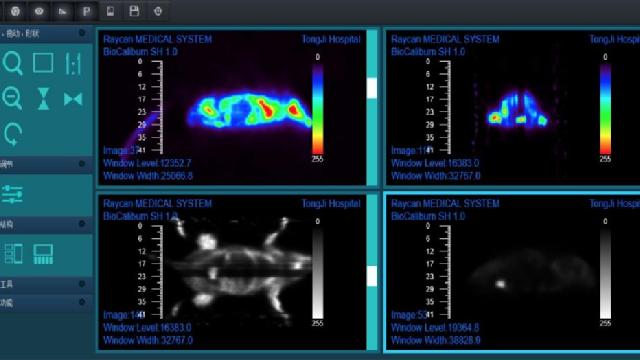Choose the rectangle selection tool
The height and width of the screenshot is (360, 640).
[43, 63]
